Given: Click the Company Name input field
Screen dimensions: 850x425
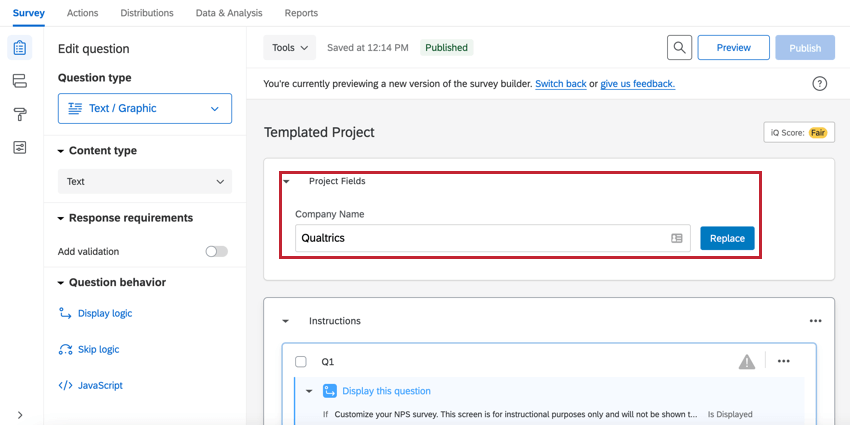Looking at the screenshot, I should coord(480,238).
